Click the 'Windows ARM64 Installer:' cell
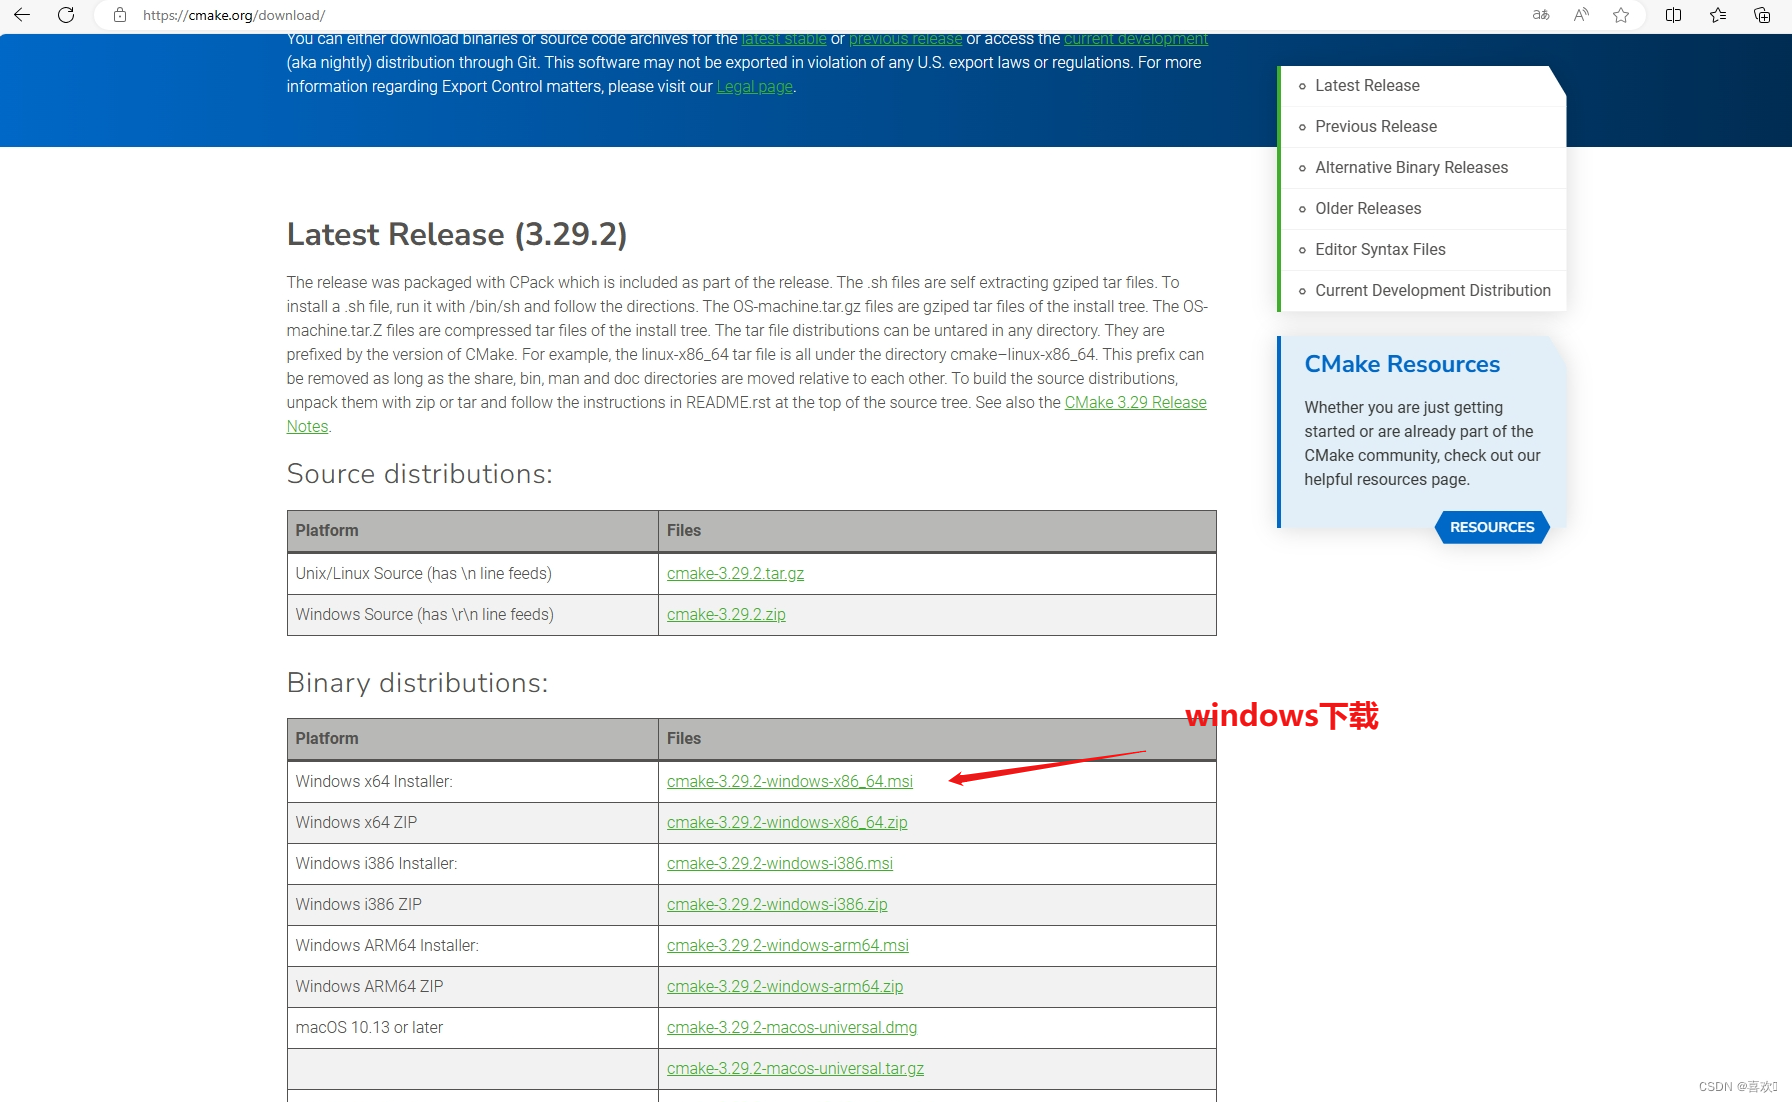 [x=472, y=946]
